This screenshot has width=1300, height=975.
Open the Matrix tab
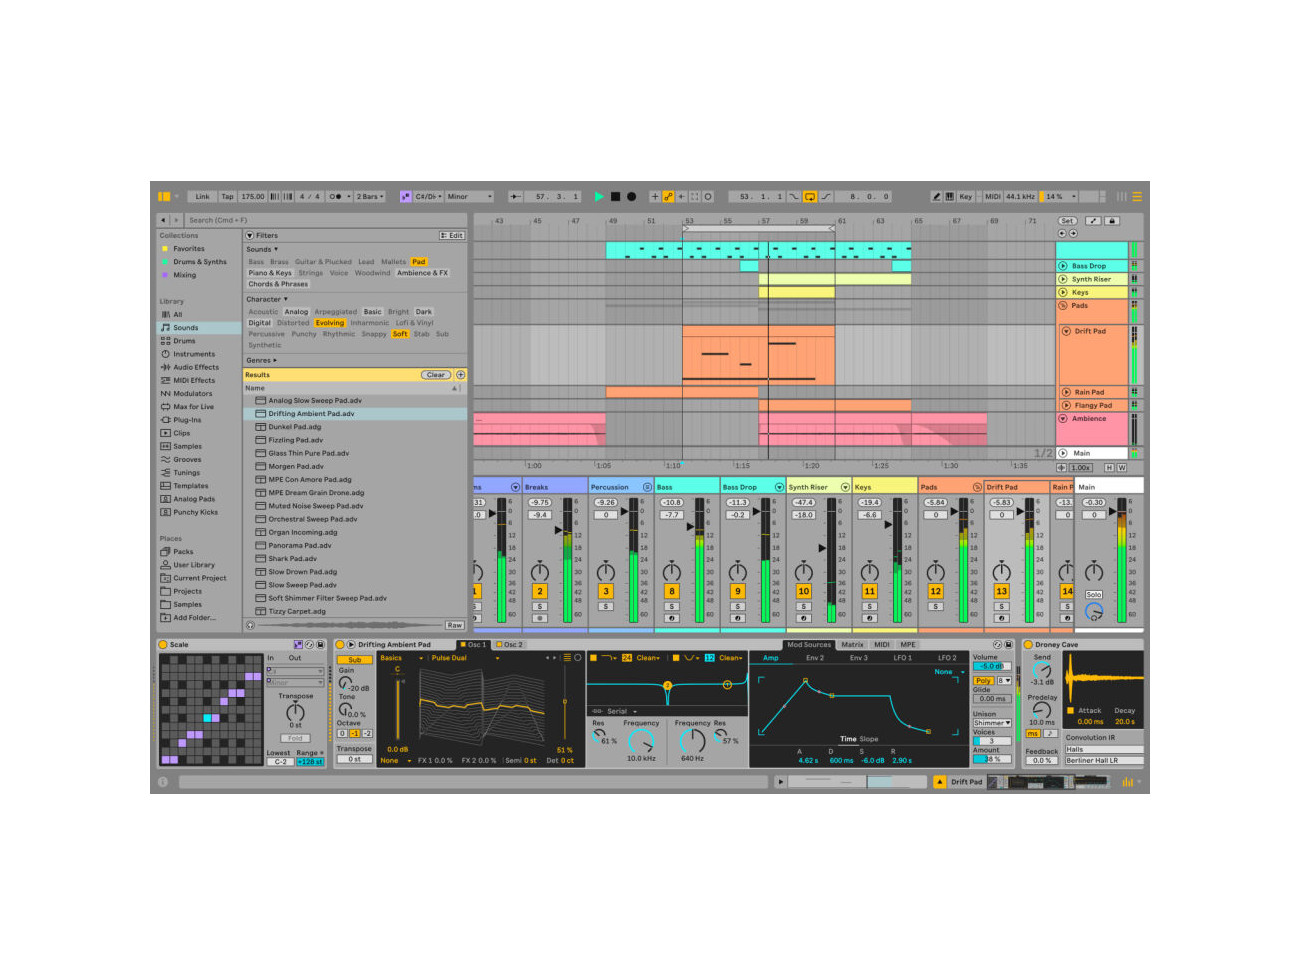(853, 645)
